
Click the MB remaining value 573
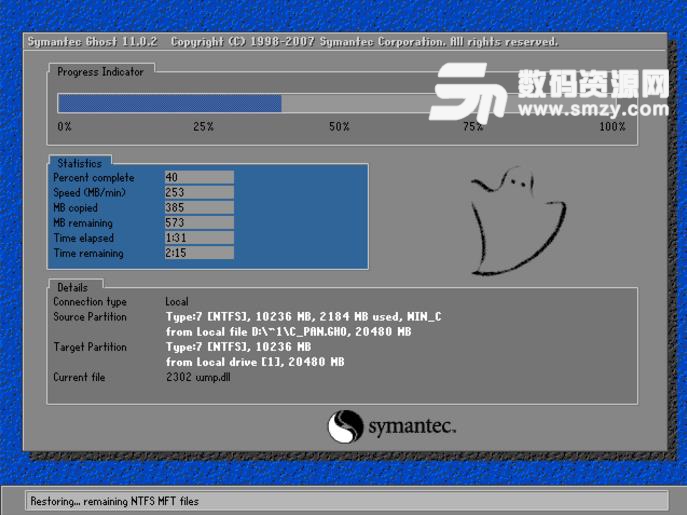(199, 223)
